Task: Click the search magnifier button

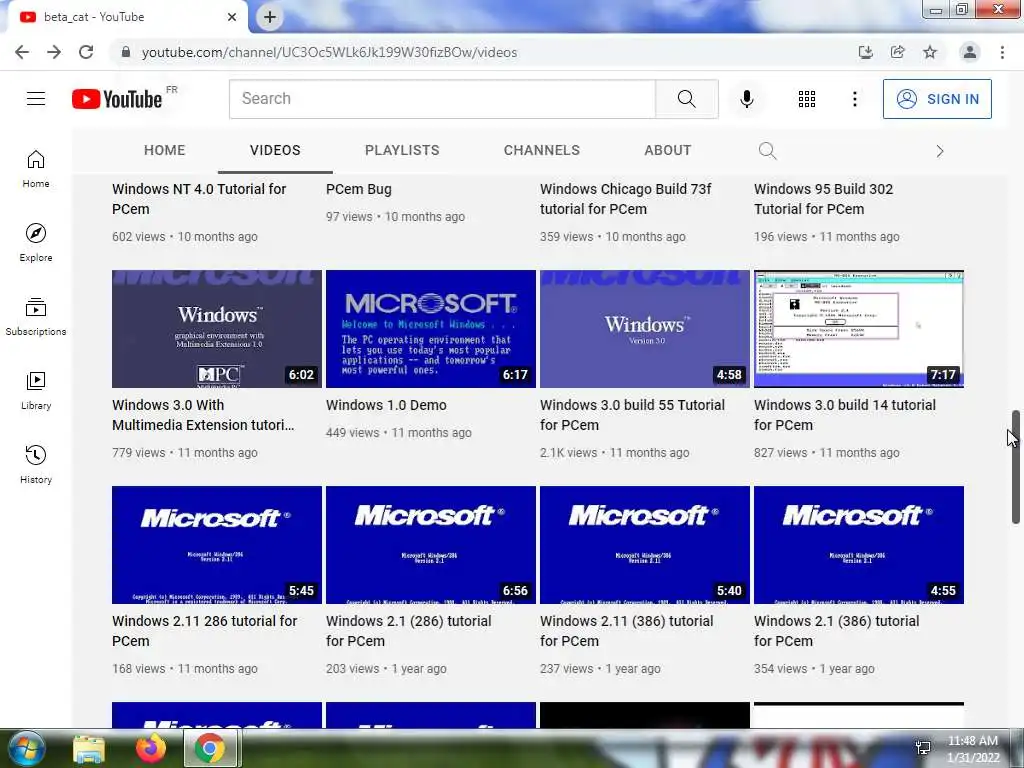Action: pos(686,99)
